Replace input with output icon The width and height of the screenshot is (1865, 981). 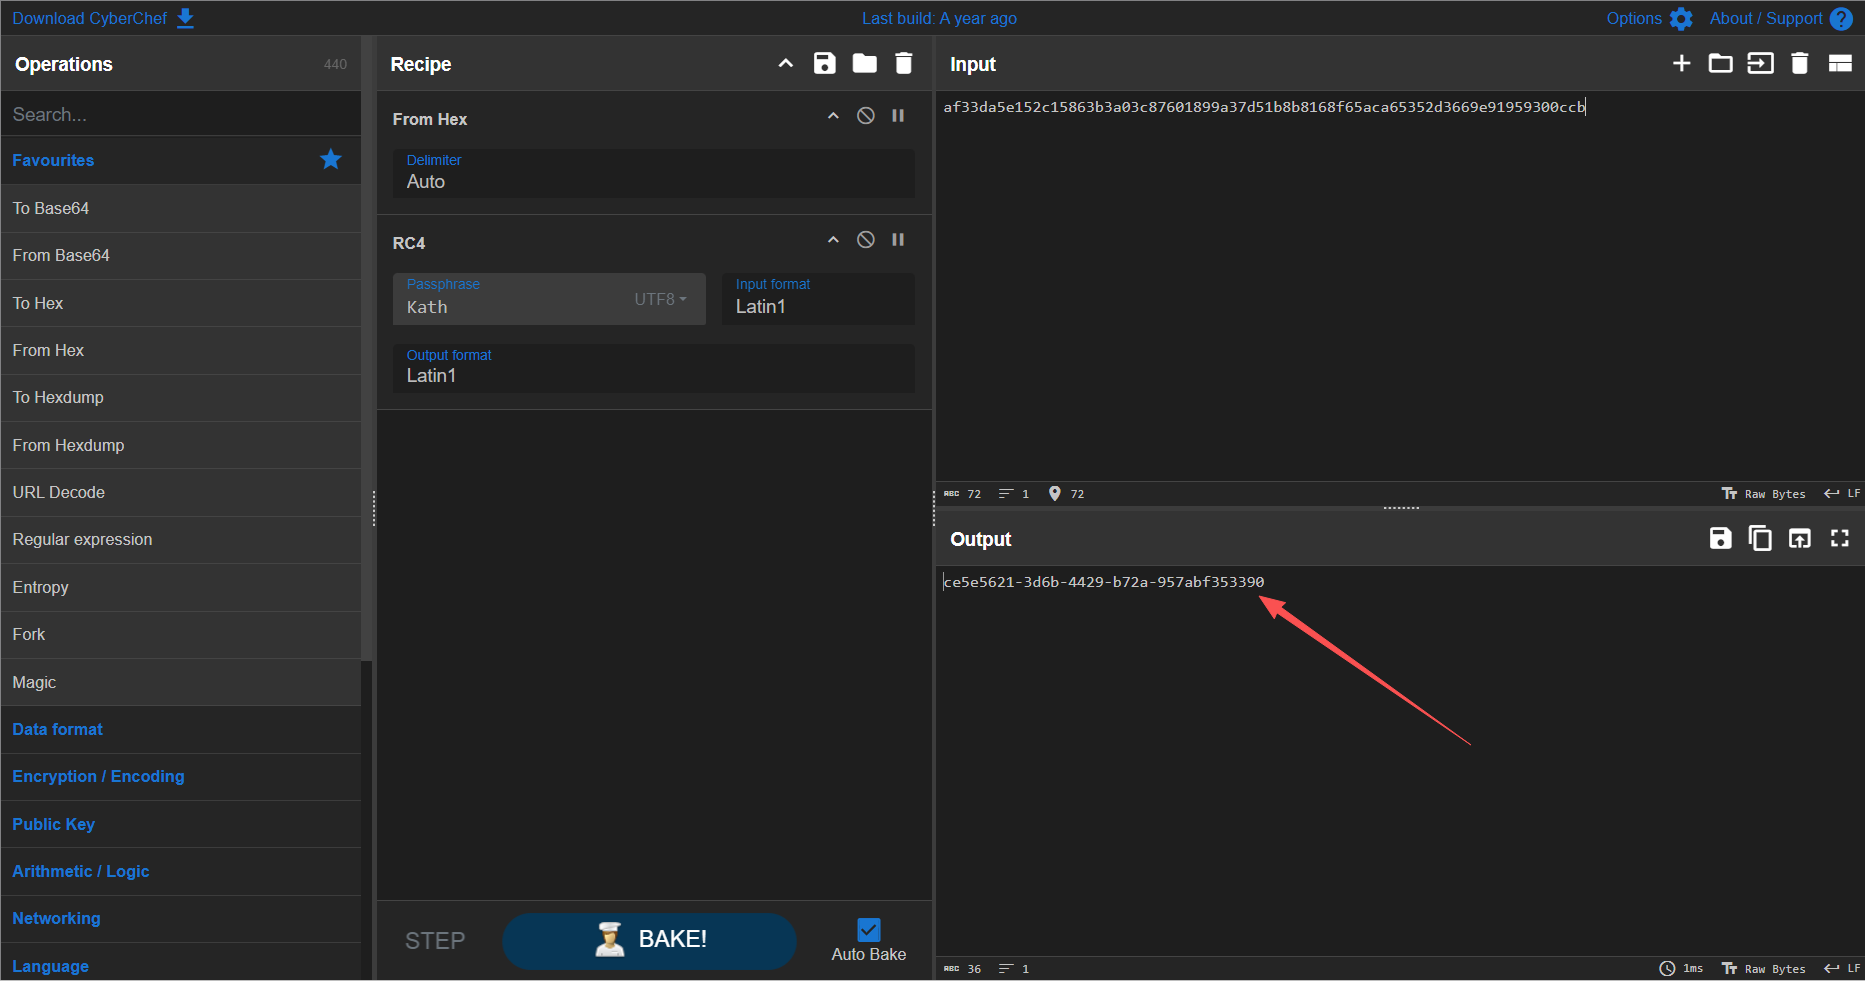point(1799,539)
